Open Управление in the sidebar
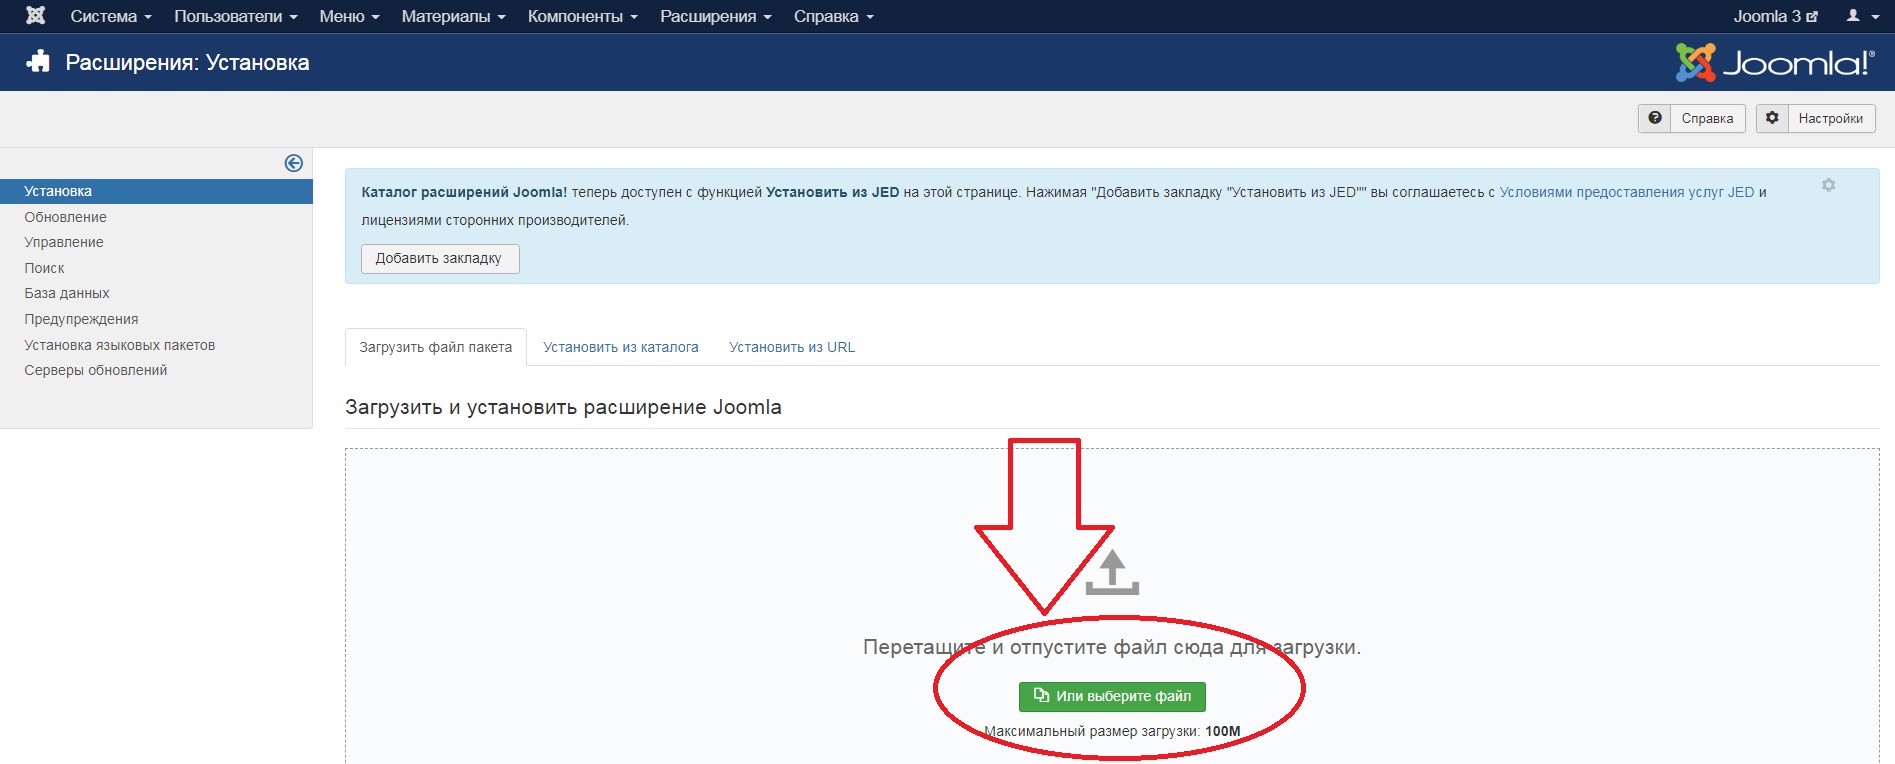 64,242
